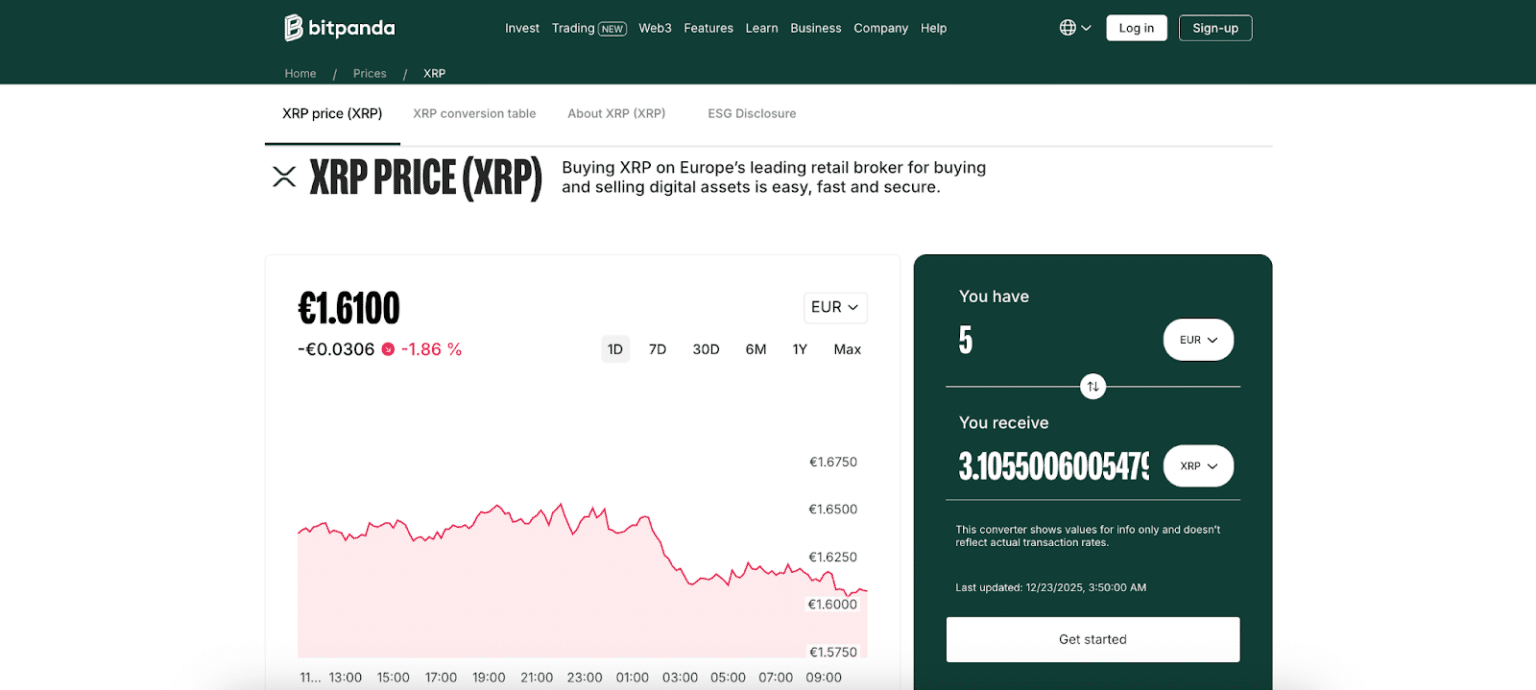Open the XRP dropdown under You receive
The width and height of the screenshot is (1536, 690).
click(1198, 466)
